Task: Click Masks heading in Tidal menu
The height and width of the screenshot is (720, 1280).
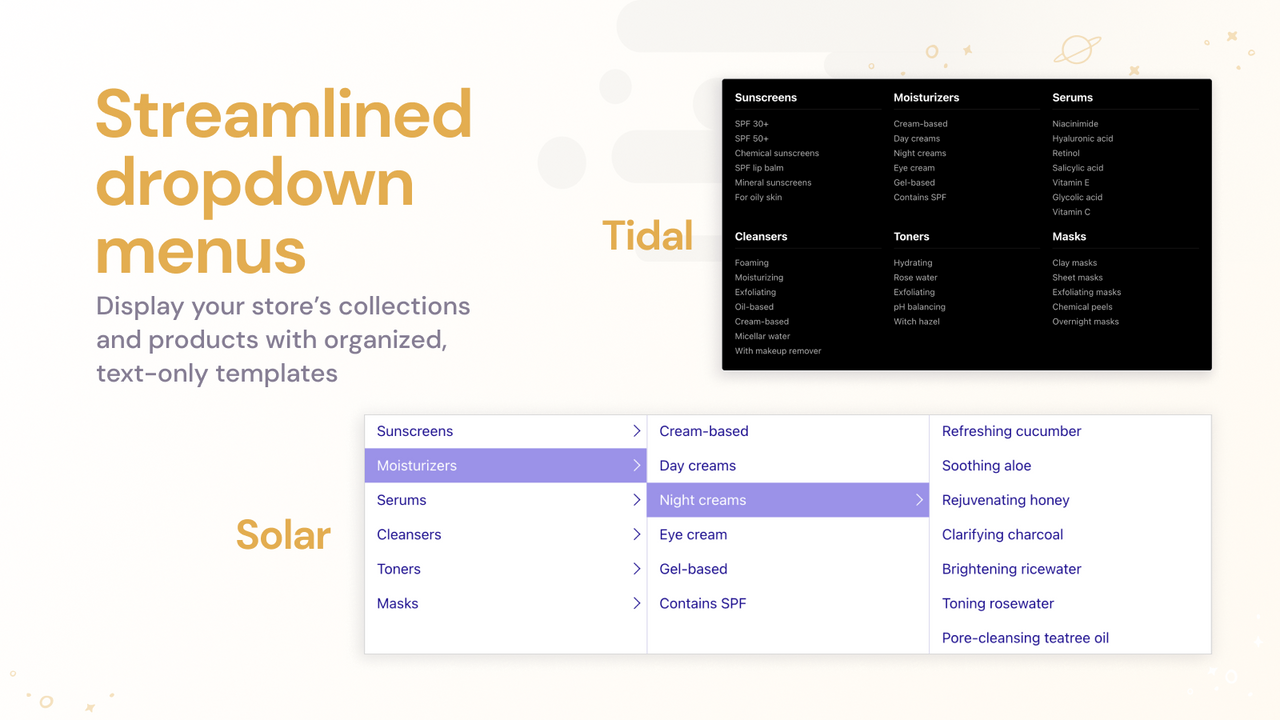Action: click(1069, 237)
